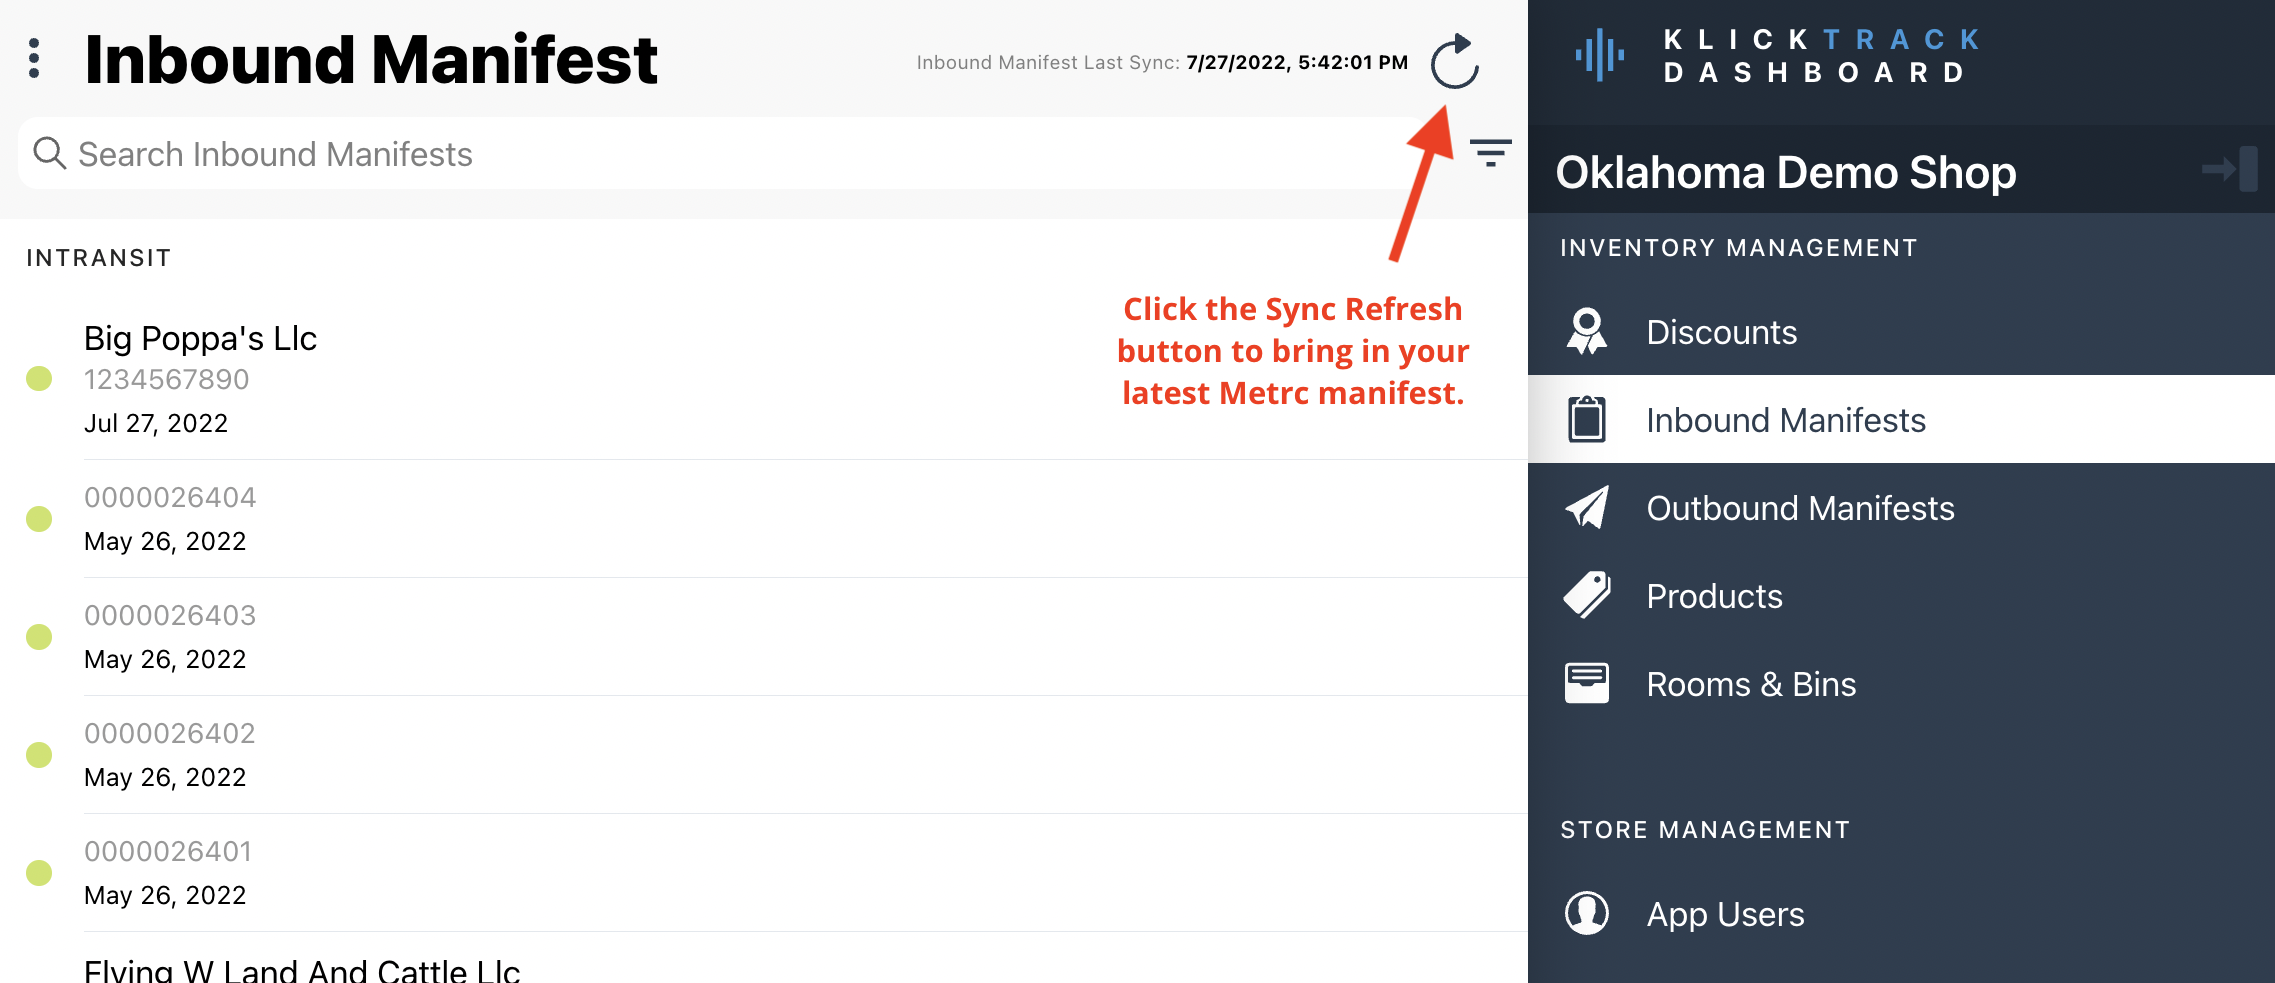
Task: Select Products in the sidebar menu
Action: pos(1901,596)
